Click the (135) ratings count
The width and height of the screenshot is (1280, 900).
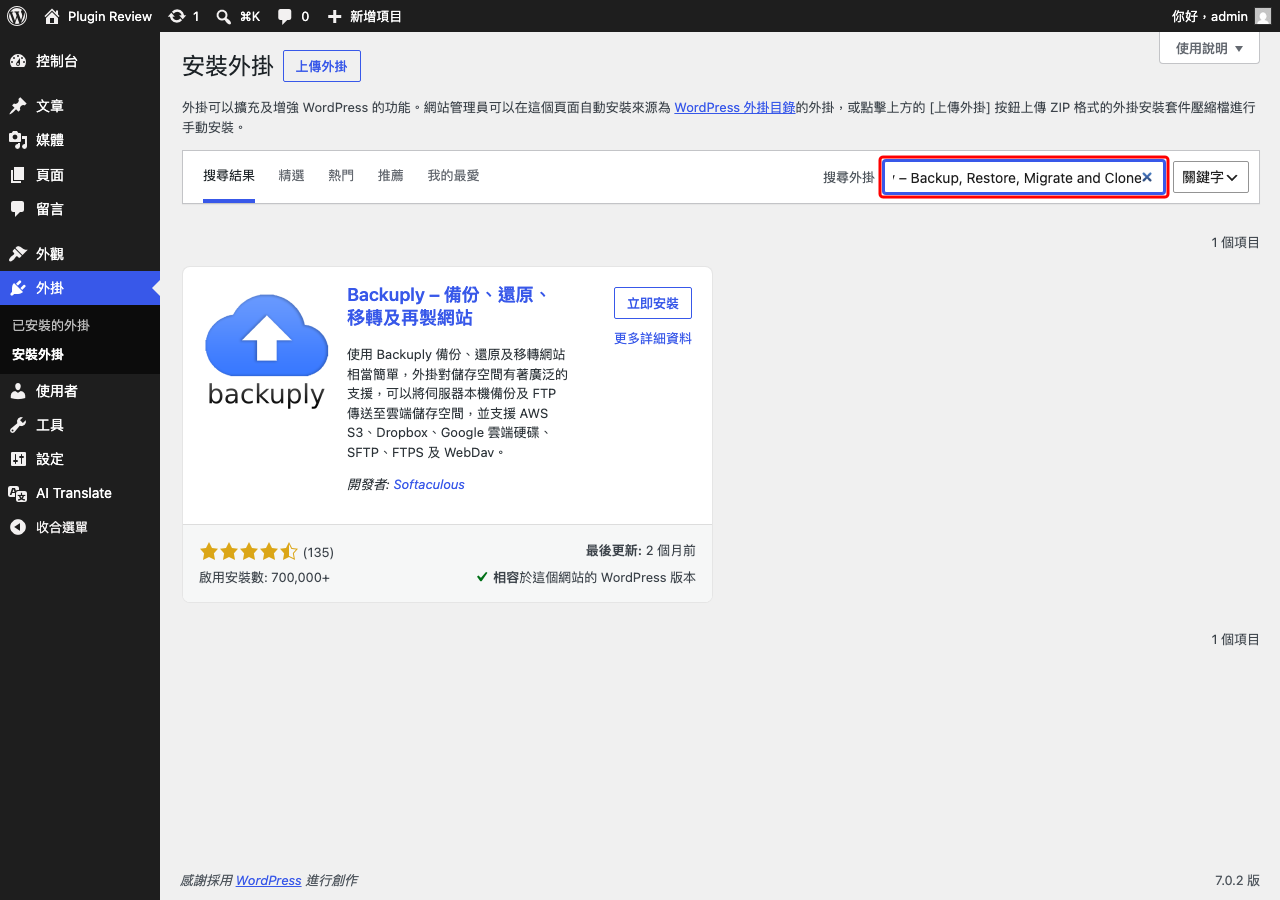(318, 552)
